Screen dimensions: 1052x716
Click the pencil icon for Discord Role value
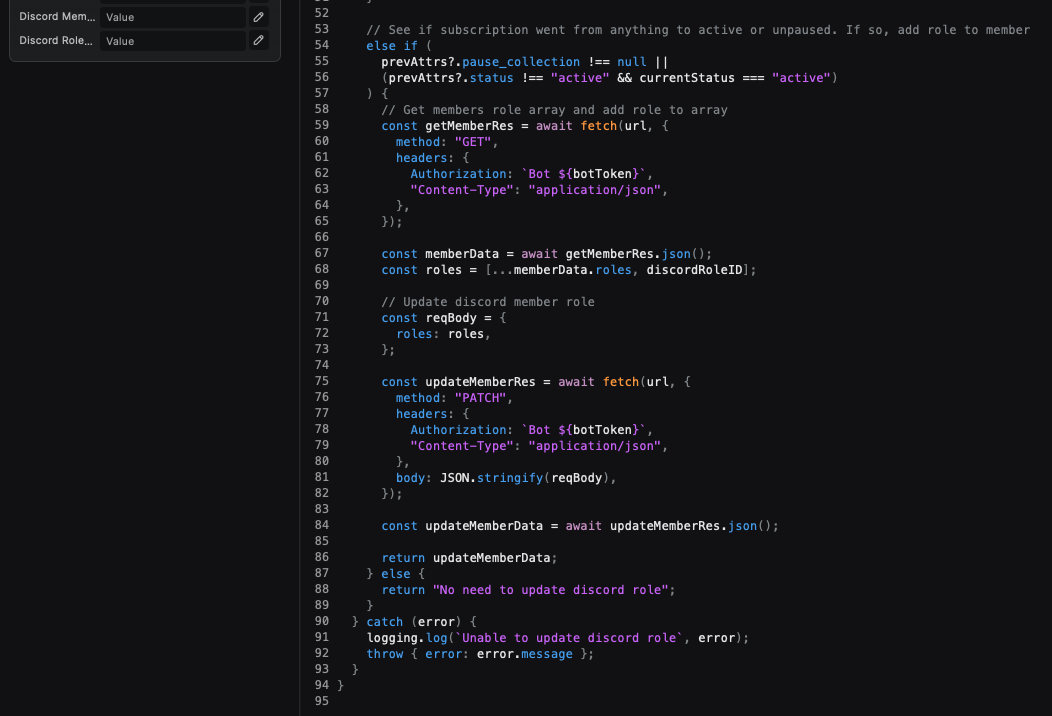coord(259,41)
